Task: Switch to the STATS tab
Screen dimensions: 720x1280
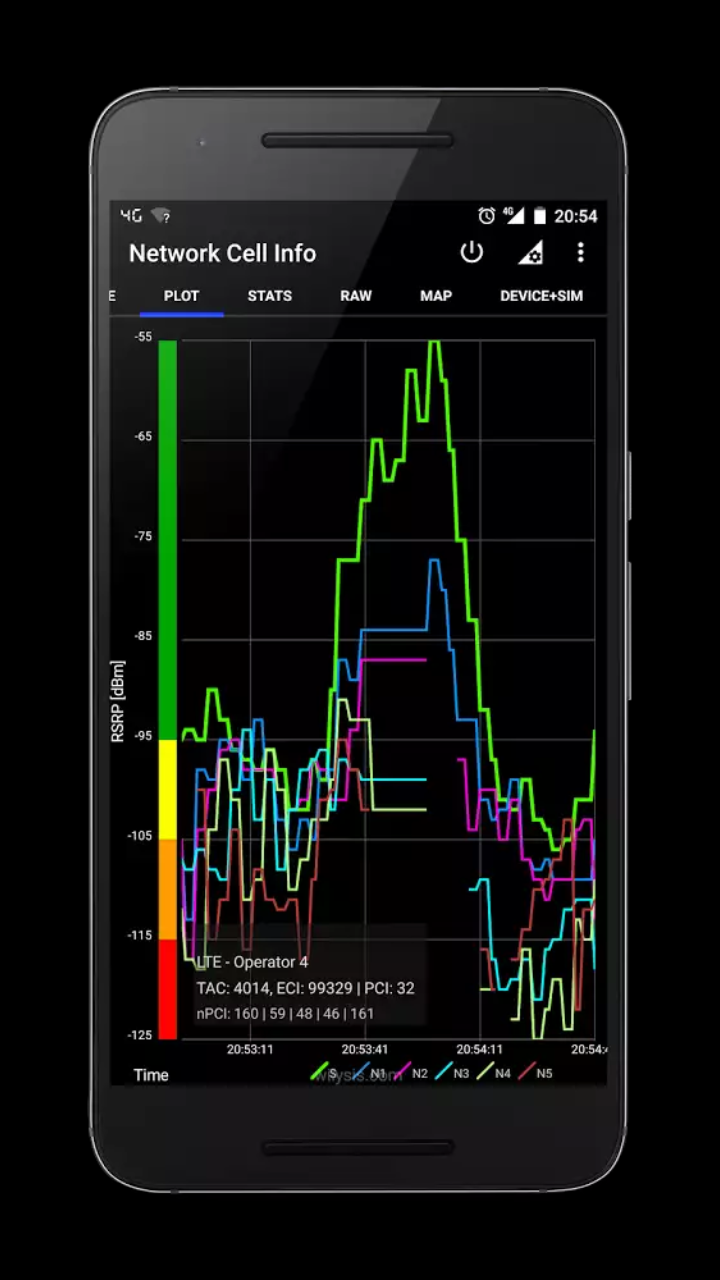Action: click(270, 296)
